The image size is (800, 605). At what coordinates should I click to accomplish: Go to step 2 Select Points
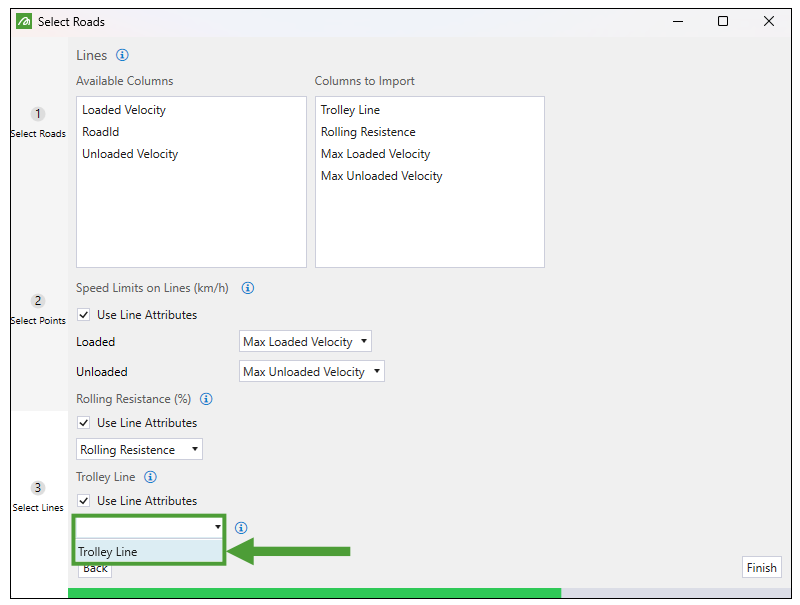tap(38, 310)
